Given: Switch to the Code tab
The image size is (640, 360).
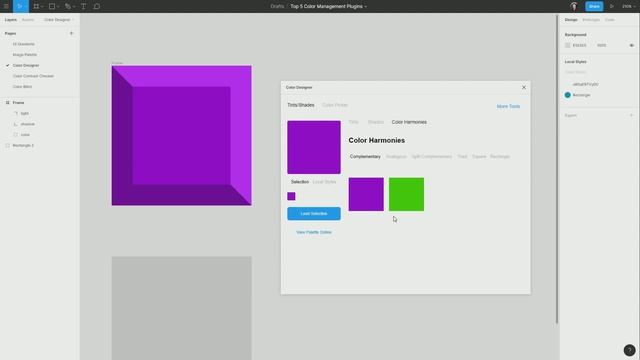Looking at the screenshot, I should coord(609,20).
